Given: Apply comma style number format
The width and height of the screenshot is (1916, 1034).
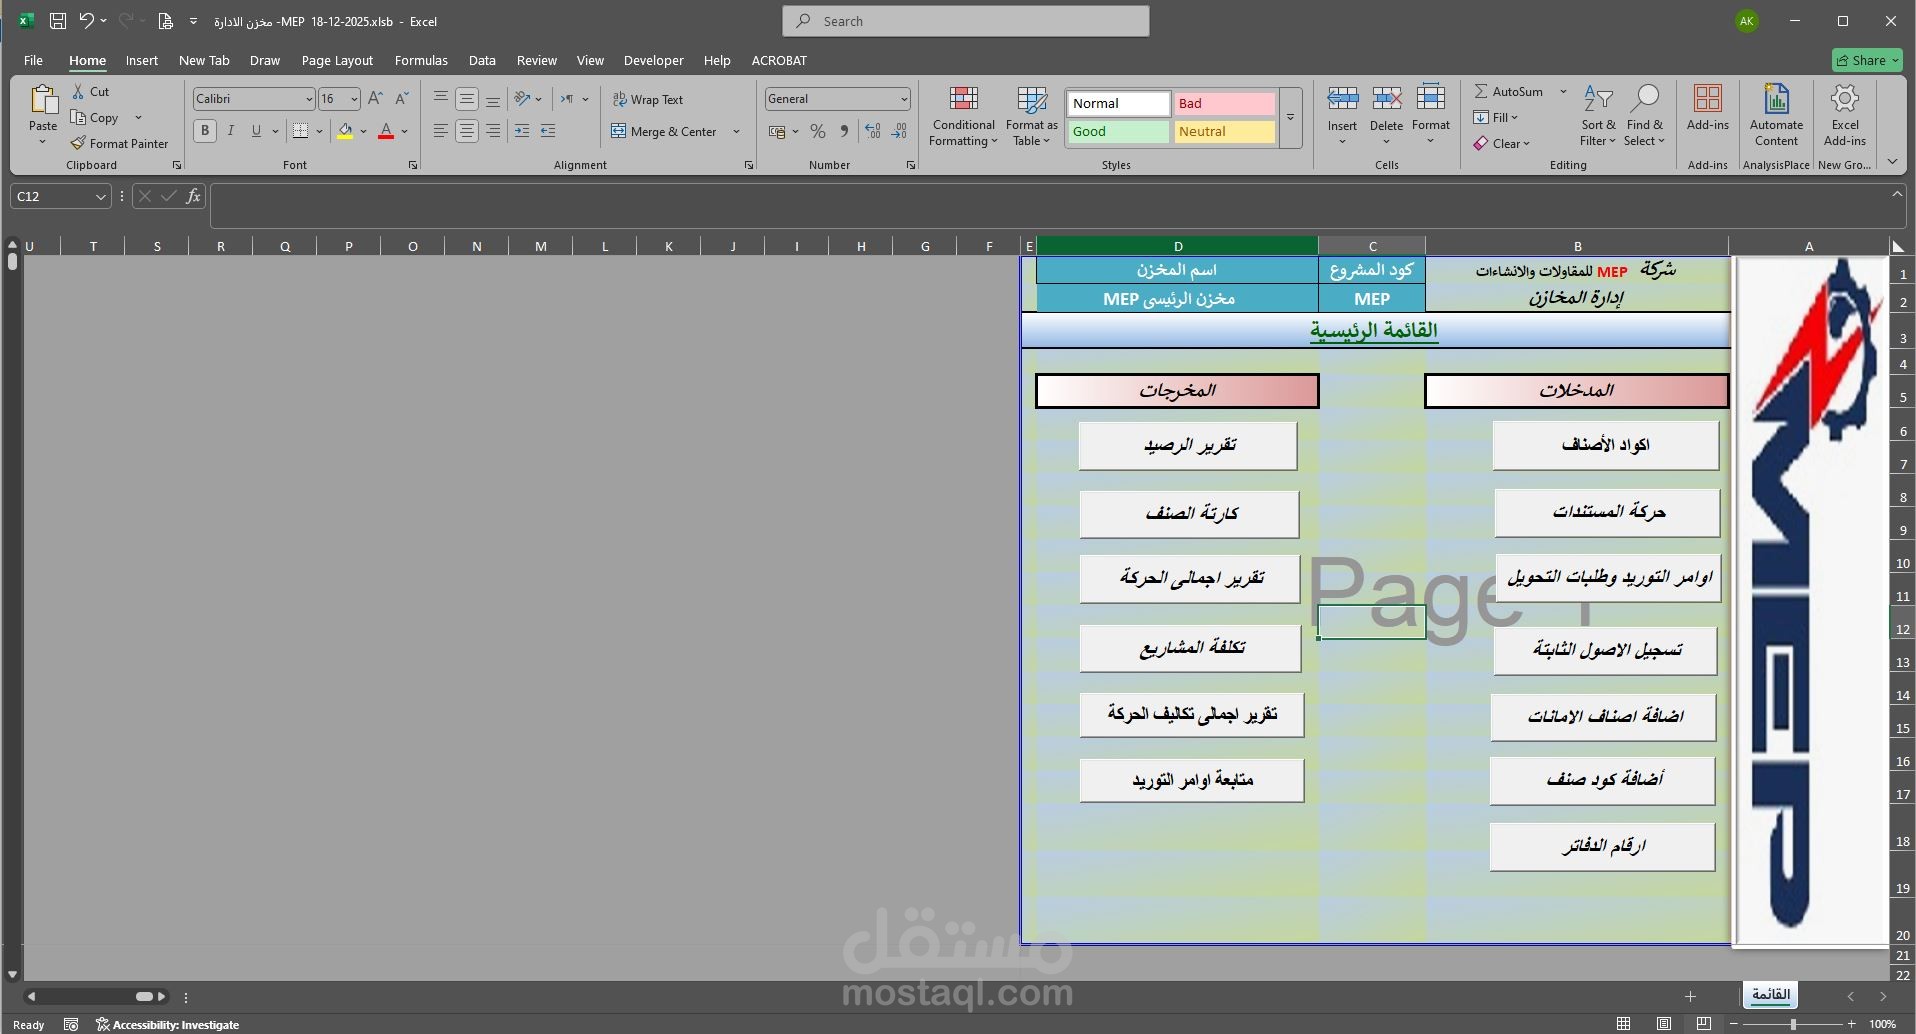Looking at the screenshot, I should pos(845,131).
